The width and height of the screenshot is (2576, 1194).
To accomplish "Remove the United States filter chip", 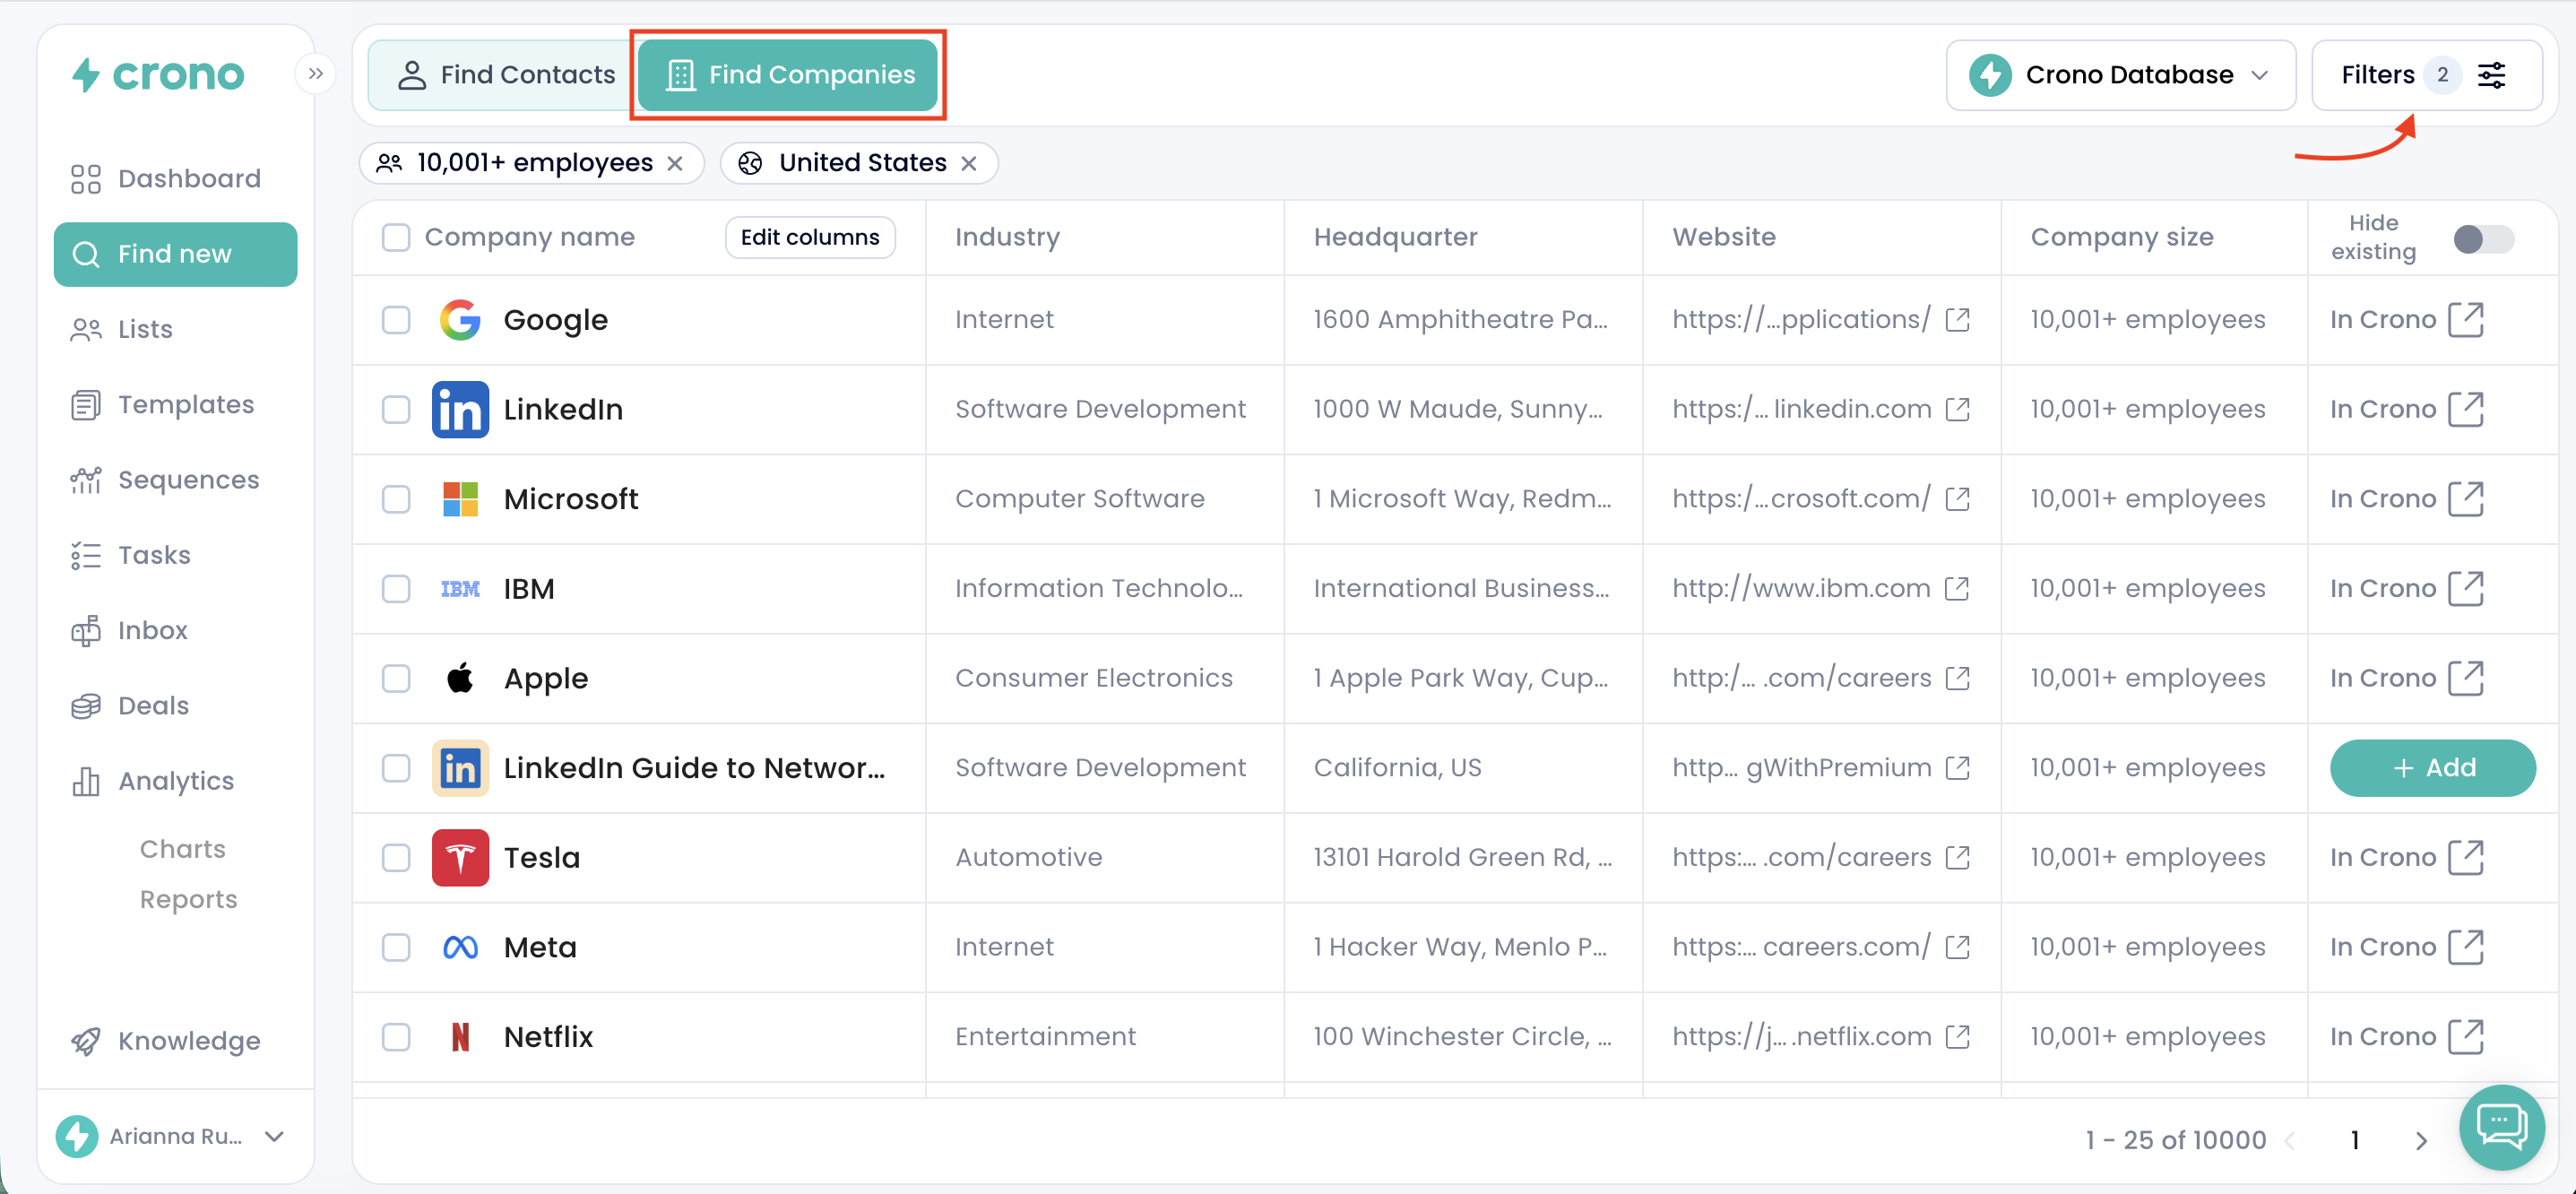I will [969, 163].
